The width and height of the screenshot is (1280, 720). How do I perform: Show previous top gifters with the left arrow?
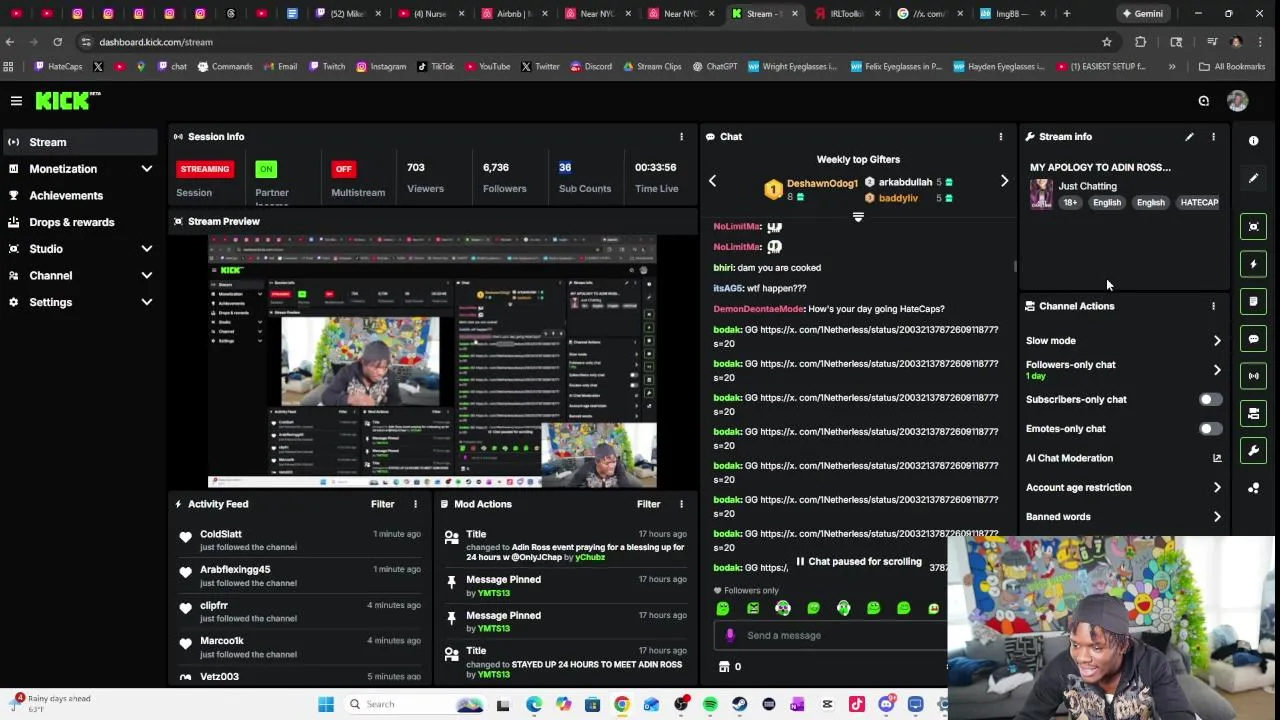pos(712,182)
